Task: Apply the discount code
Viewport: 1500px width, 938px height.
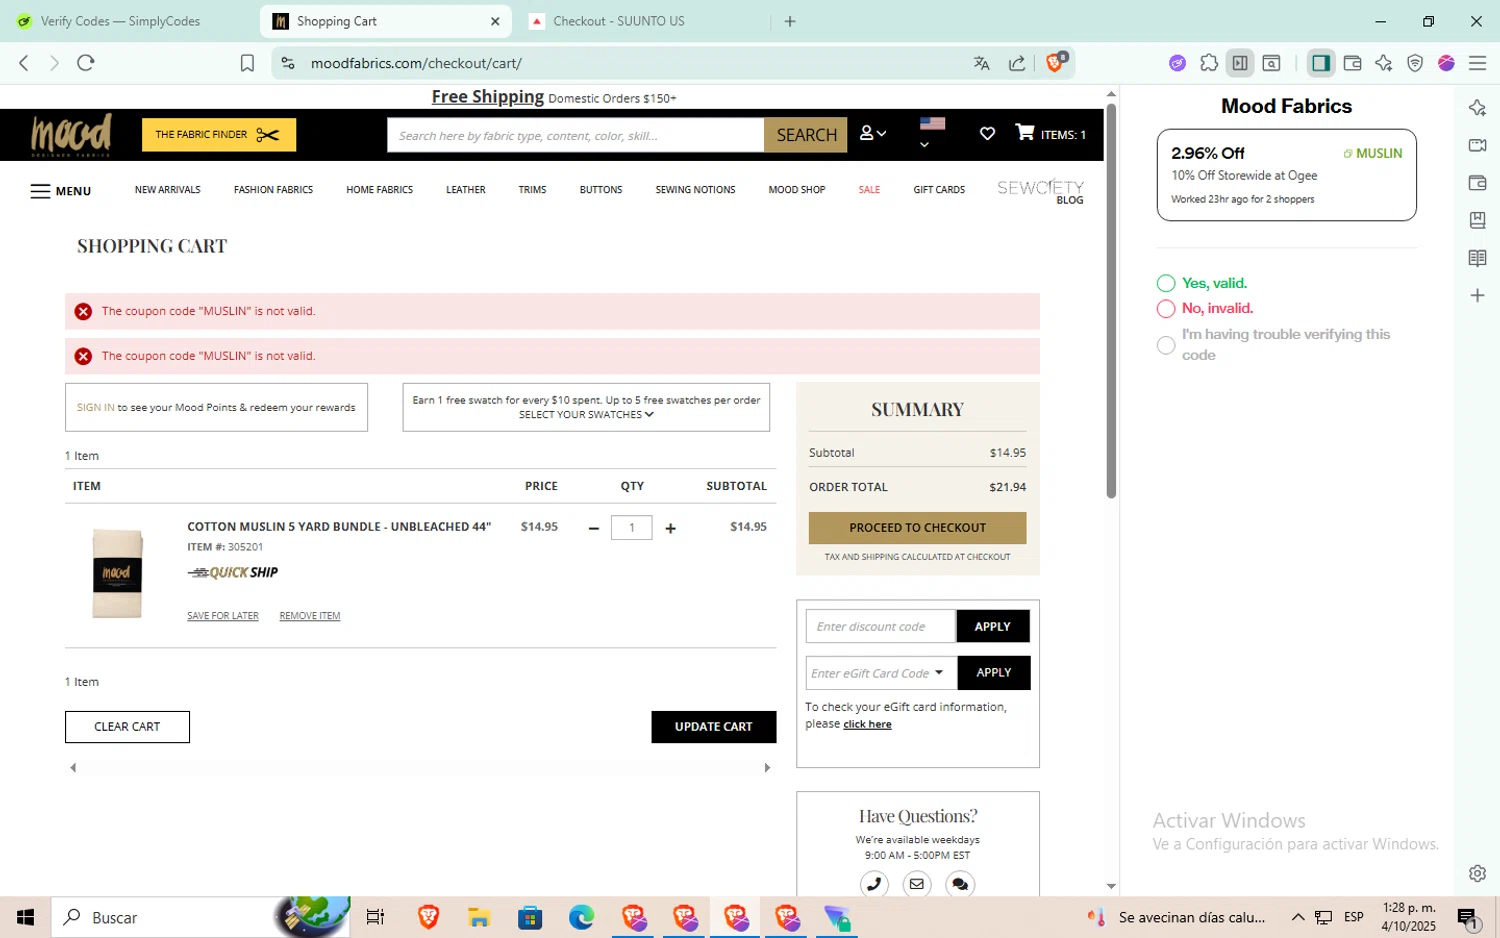Action: 993,626
